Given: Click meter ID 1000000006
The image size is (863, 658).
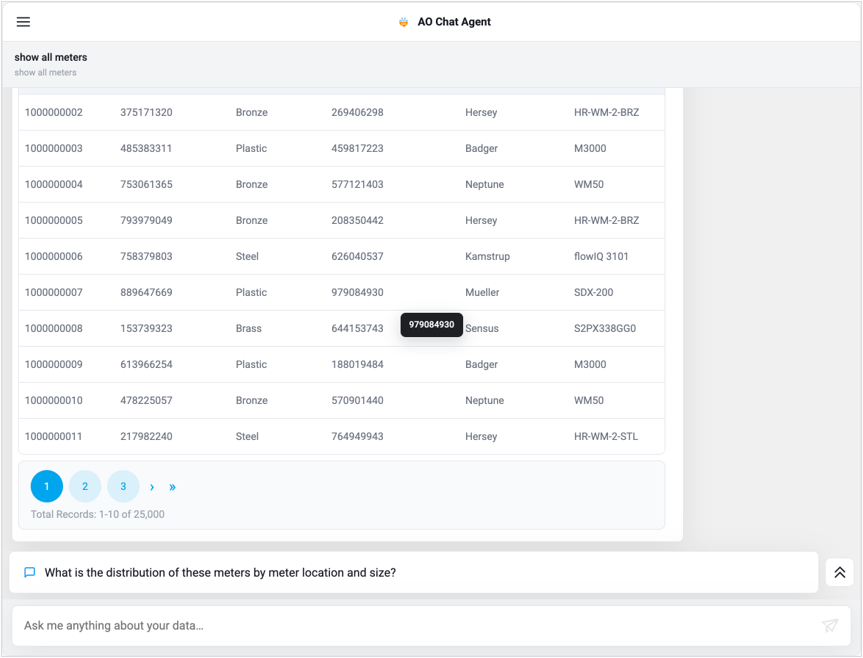Looking at the screenshot, I should [54, 256].
